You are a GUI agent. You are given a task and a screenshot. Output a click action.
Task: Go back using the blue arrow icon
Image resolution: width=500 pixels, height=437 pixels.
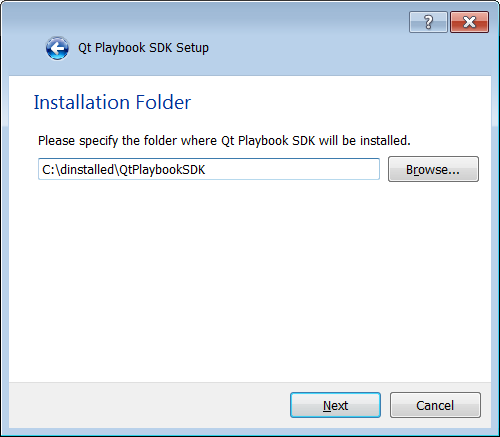pos(57,48)
